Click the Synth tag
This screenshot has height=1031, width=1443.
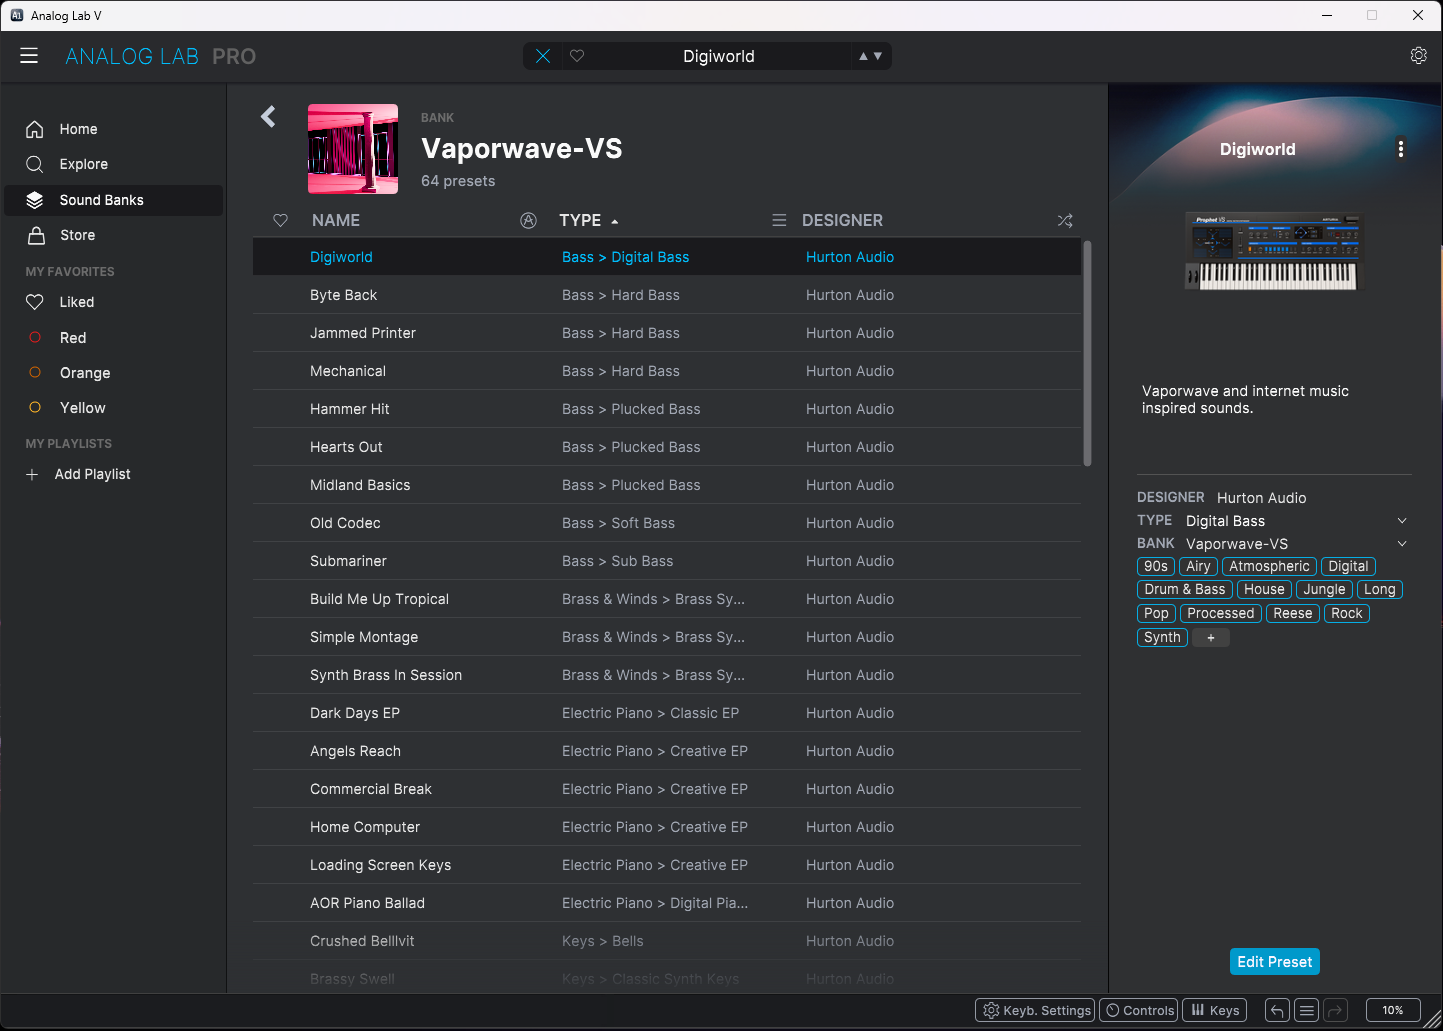1162,637
